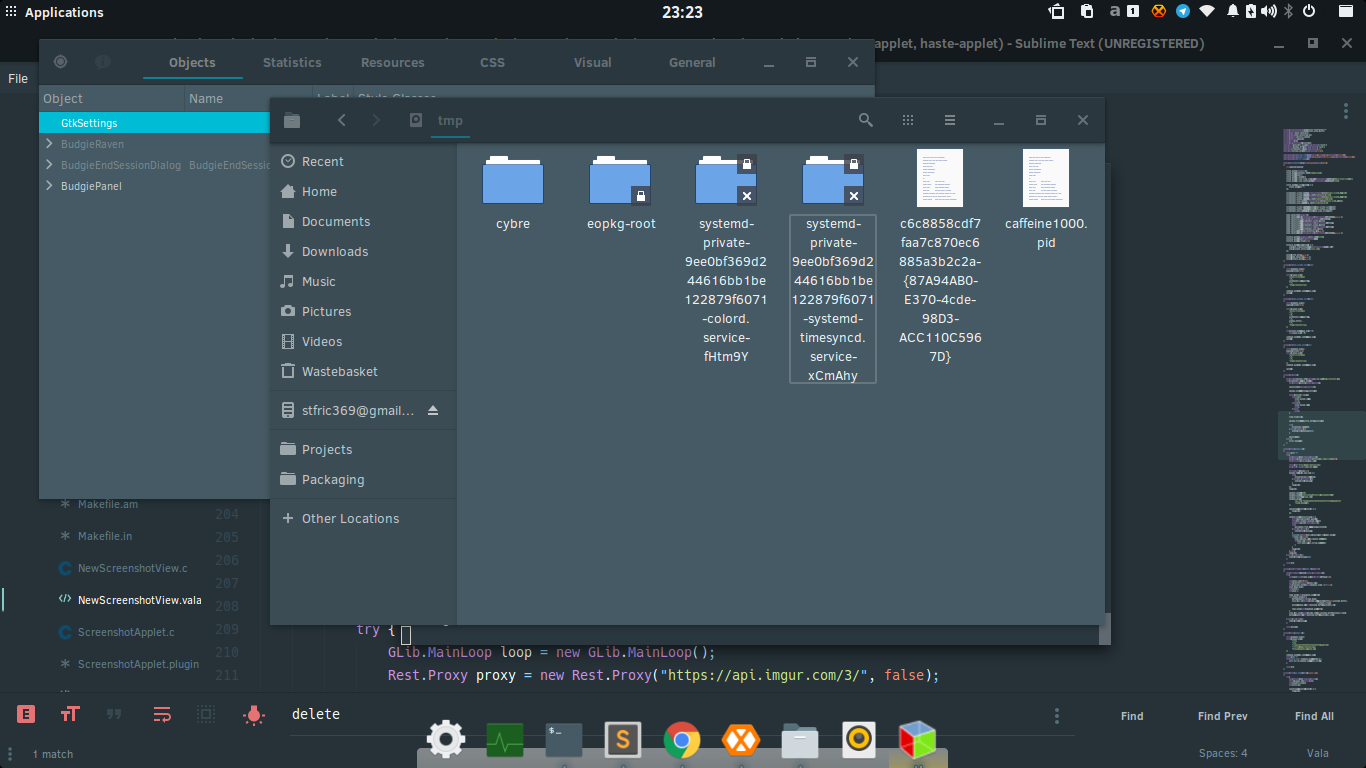Click the Find All button
Screen dimensions: 1366x768
click(1314, 716)
